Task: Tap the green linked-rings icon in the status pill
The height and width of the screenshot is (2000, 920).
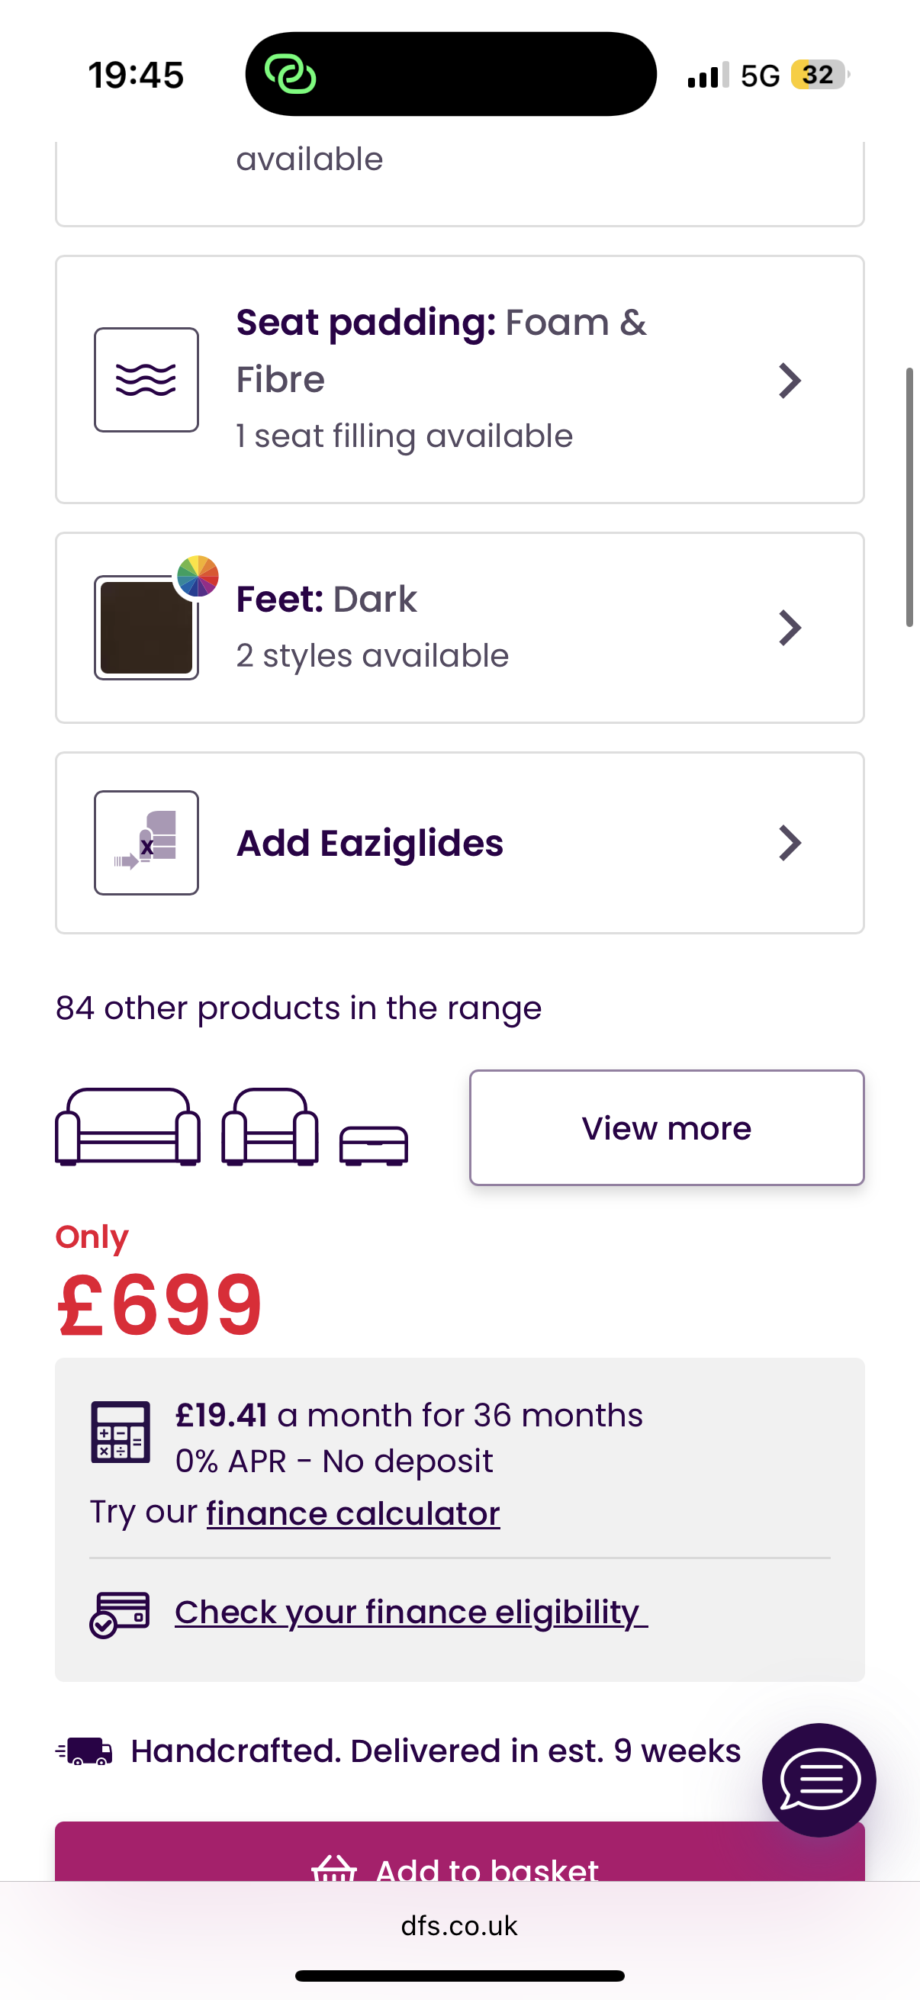Action: click(x=290, y=74)
